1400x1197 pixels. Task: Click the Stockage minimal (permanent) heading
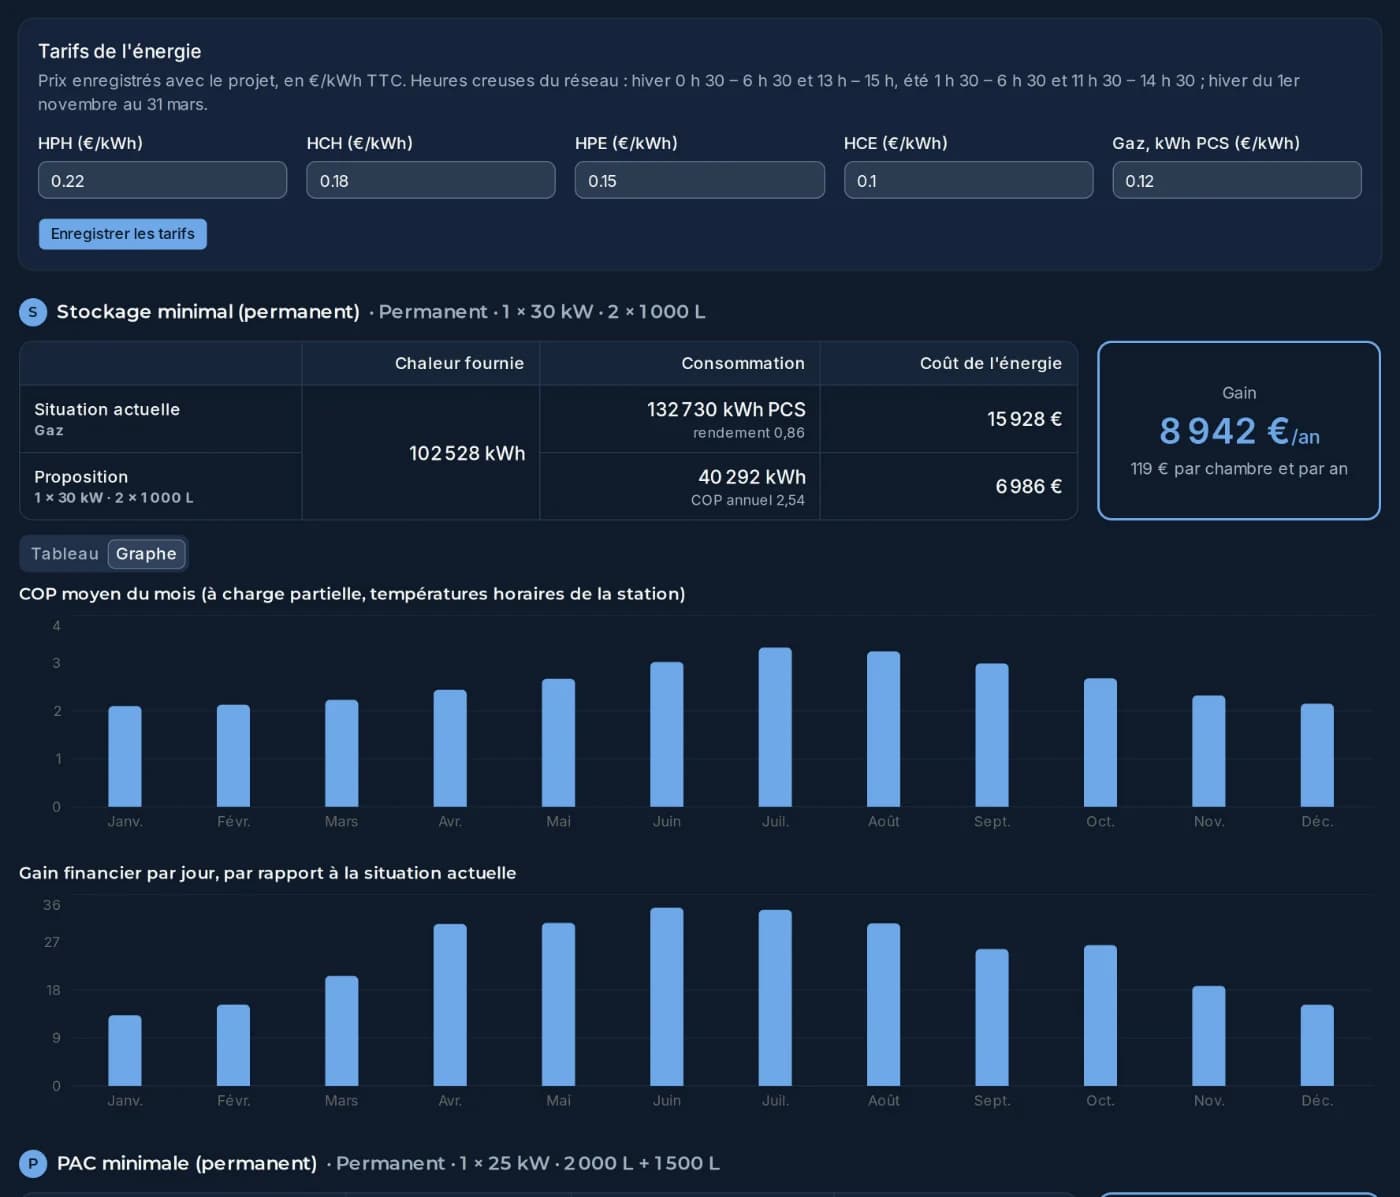click(208, 312)
